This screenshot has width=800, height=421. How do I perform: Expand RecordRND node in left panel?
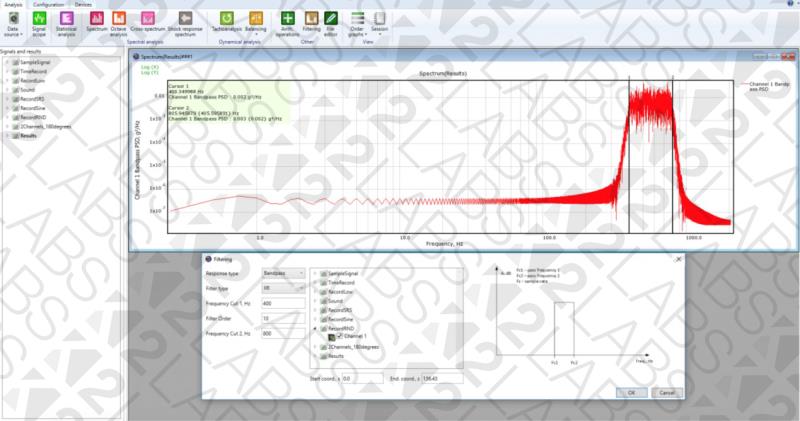pyautogui.click(x=7, y=117)
